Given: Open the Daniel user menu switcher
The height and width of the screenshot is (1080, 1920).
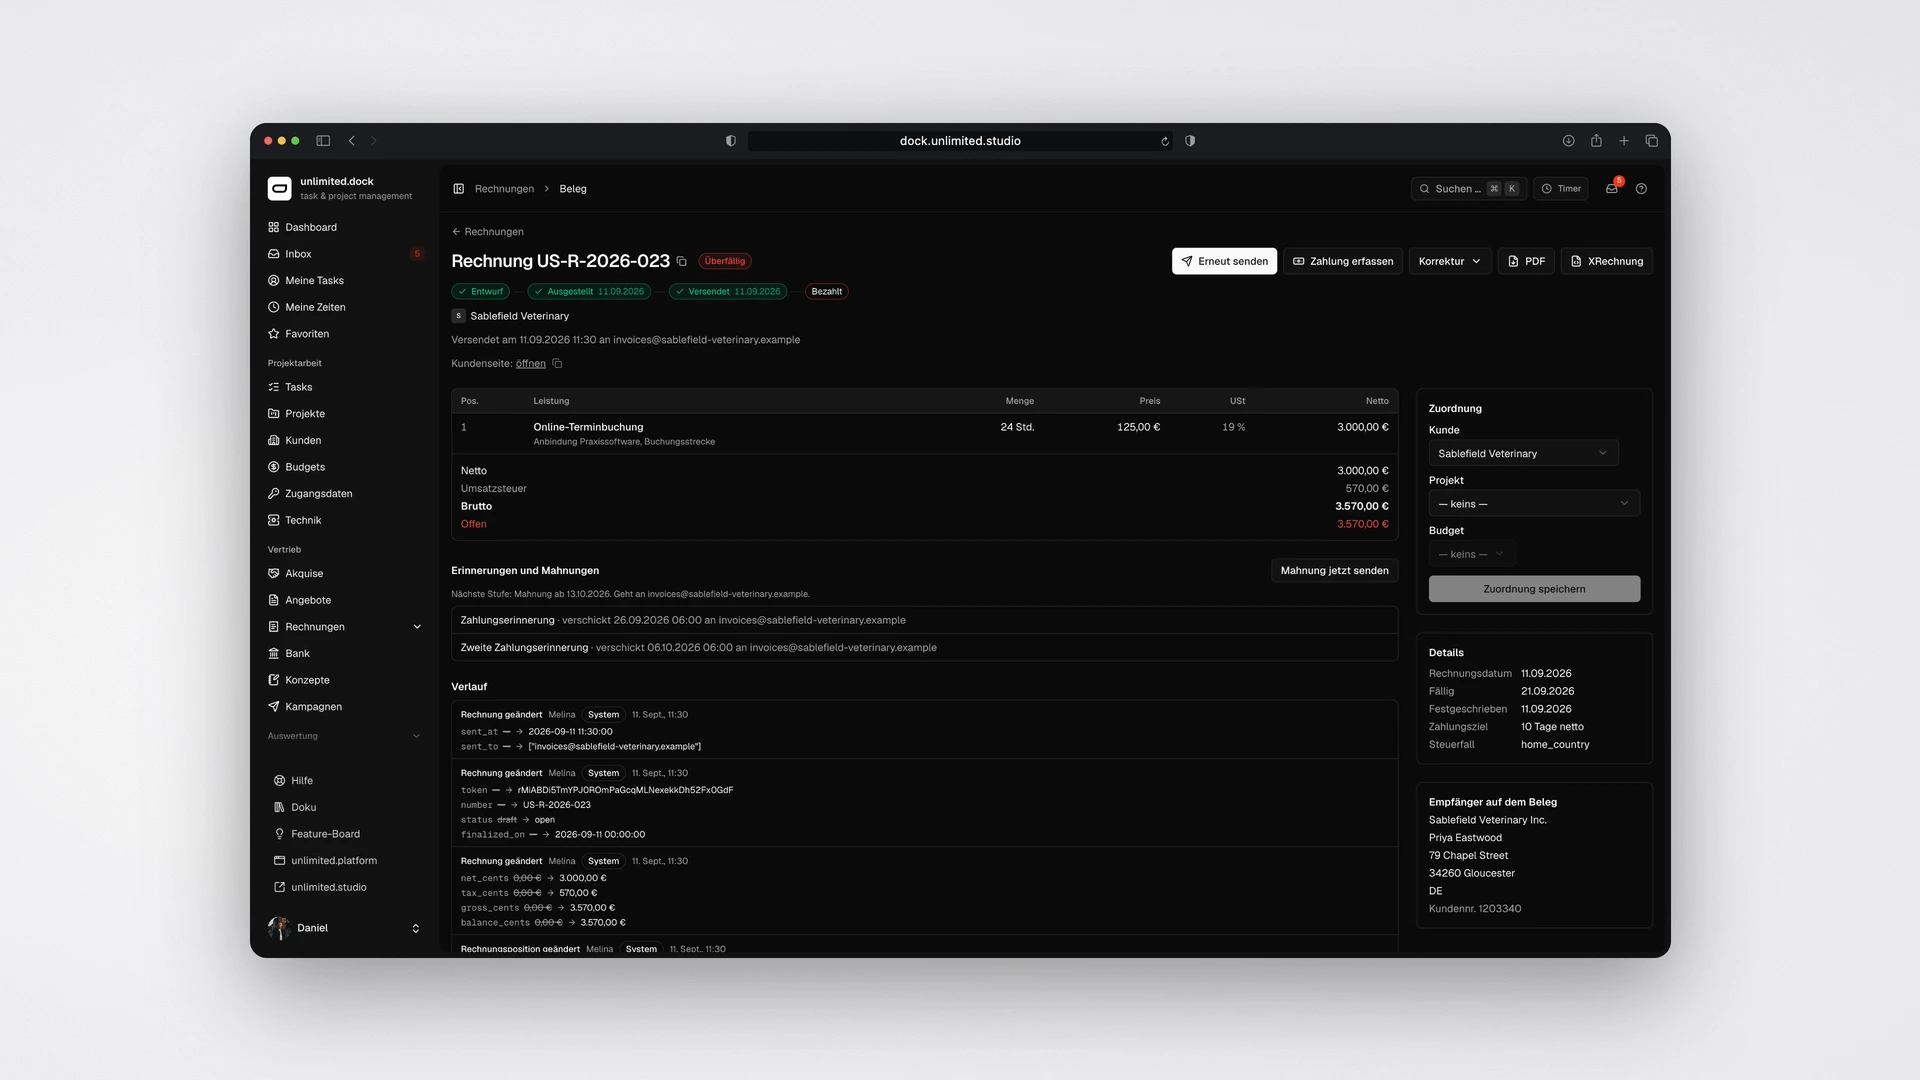Looking at the screenshot, I should 345,928.
